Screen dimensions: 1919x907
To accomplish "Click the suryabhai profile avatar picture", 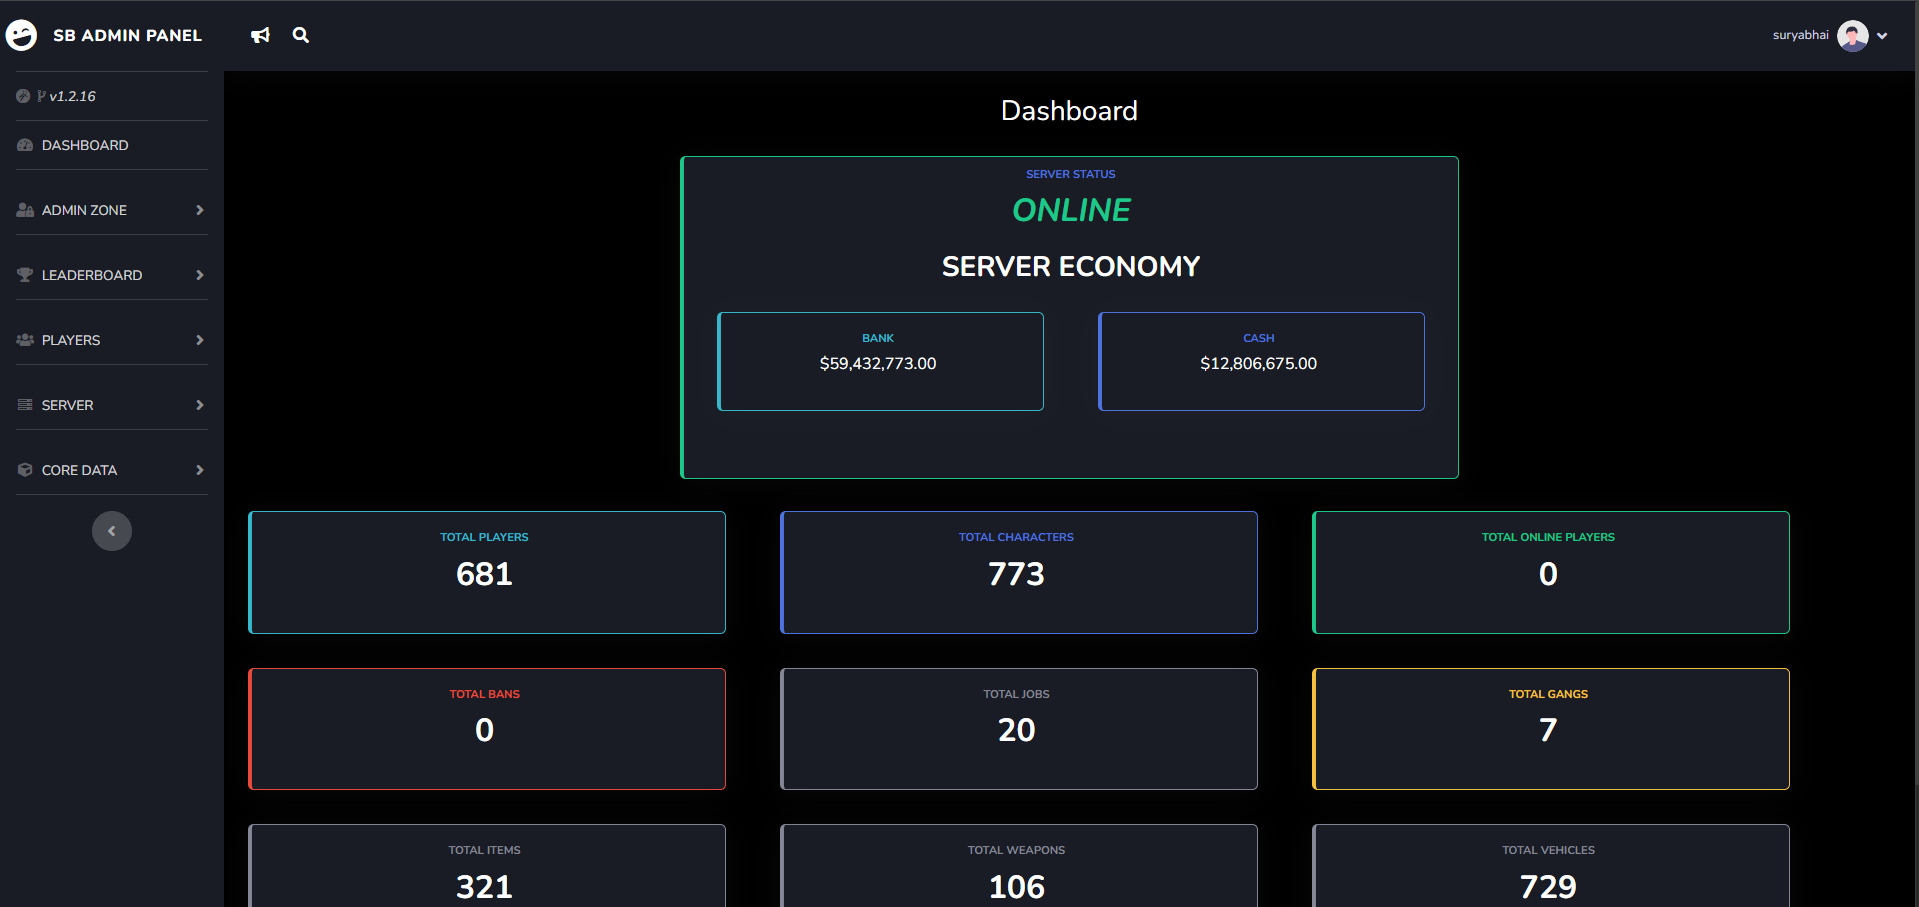I will pyautogui.click(x=1853, y=35).
